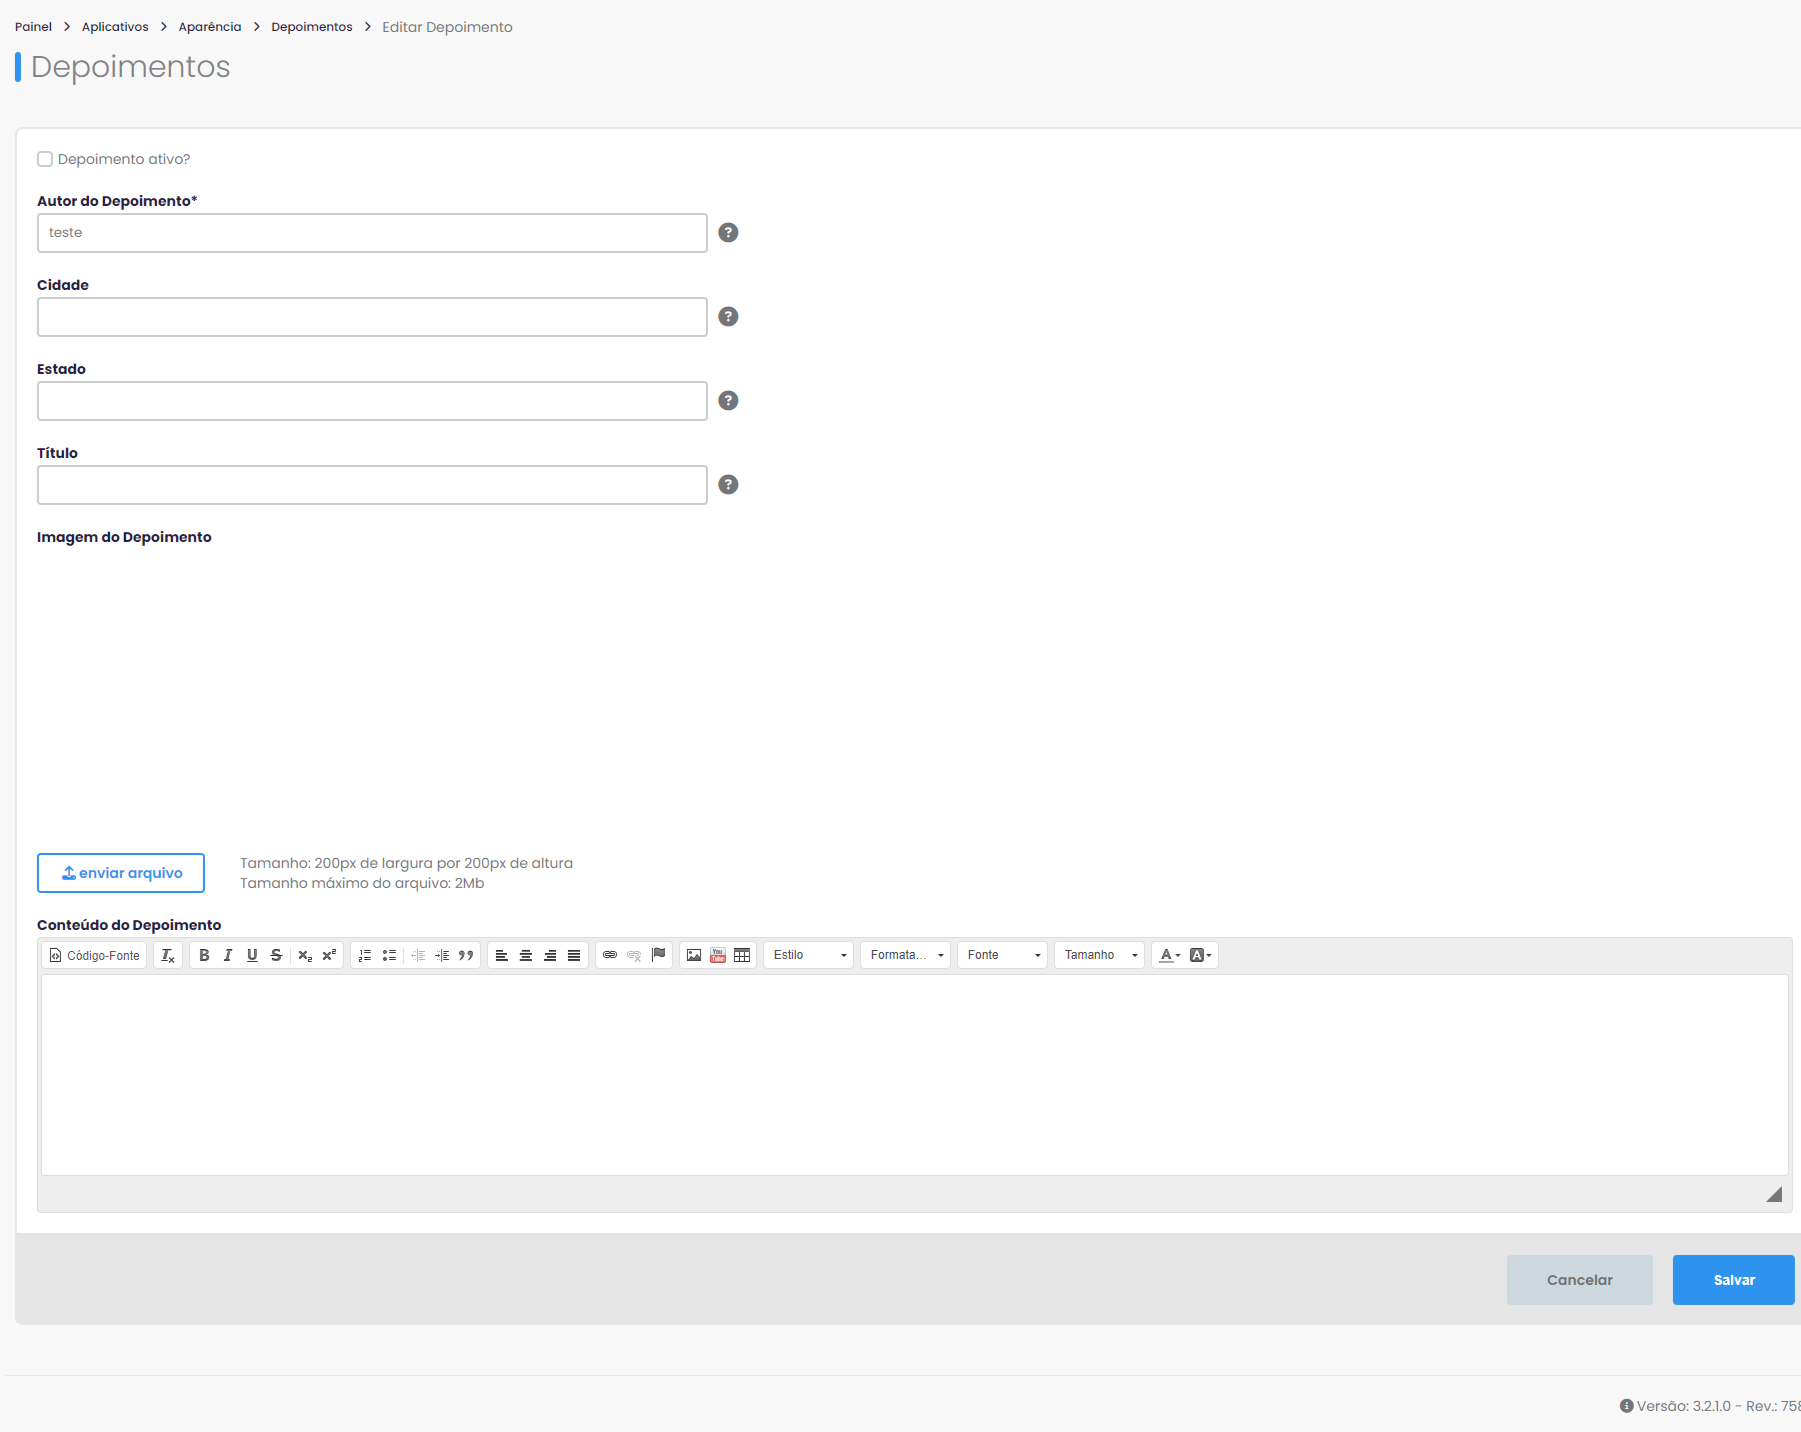The width and height of the screenshot is (1801, 1432).
Task: Go to Aplicativos in breadcrumb
Action: click(x=115, y=27)
